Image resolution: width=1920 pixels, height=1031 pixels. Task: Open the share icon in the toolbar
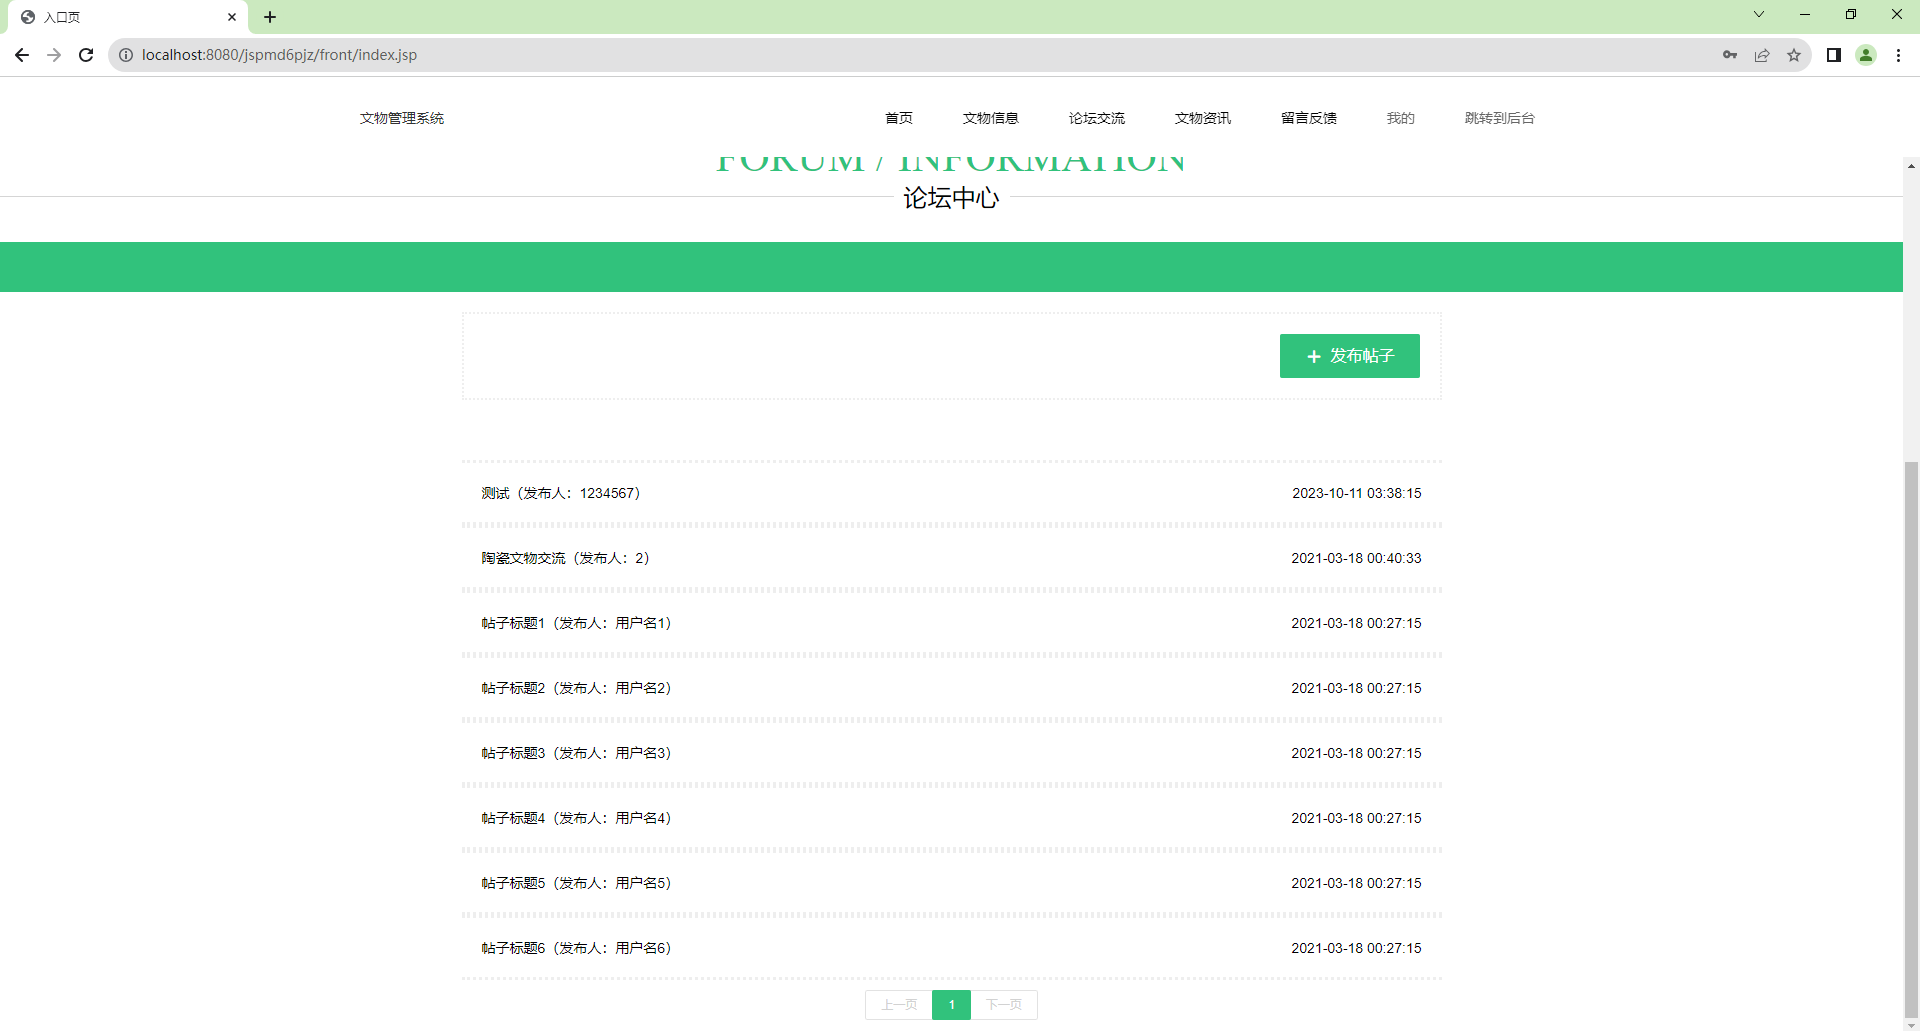click(1761, 55)
